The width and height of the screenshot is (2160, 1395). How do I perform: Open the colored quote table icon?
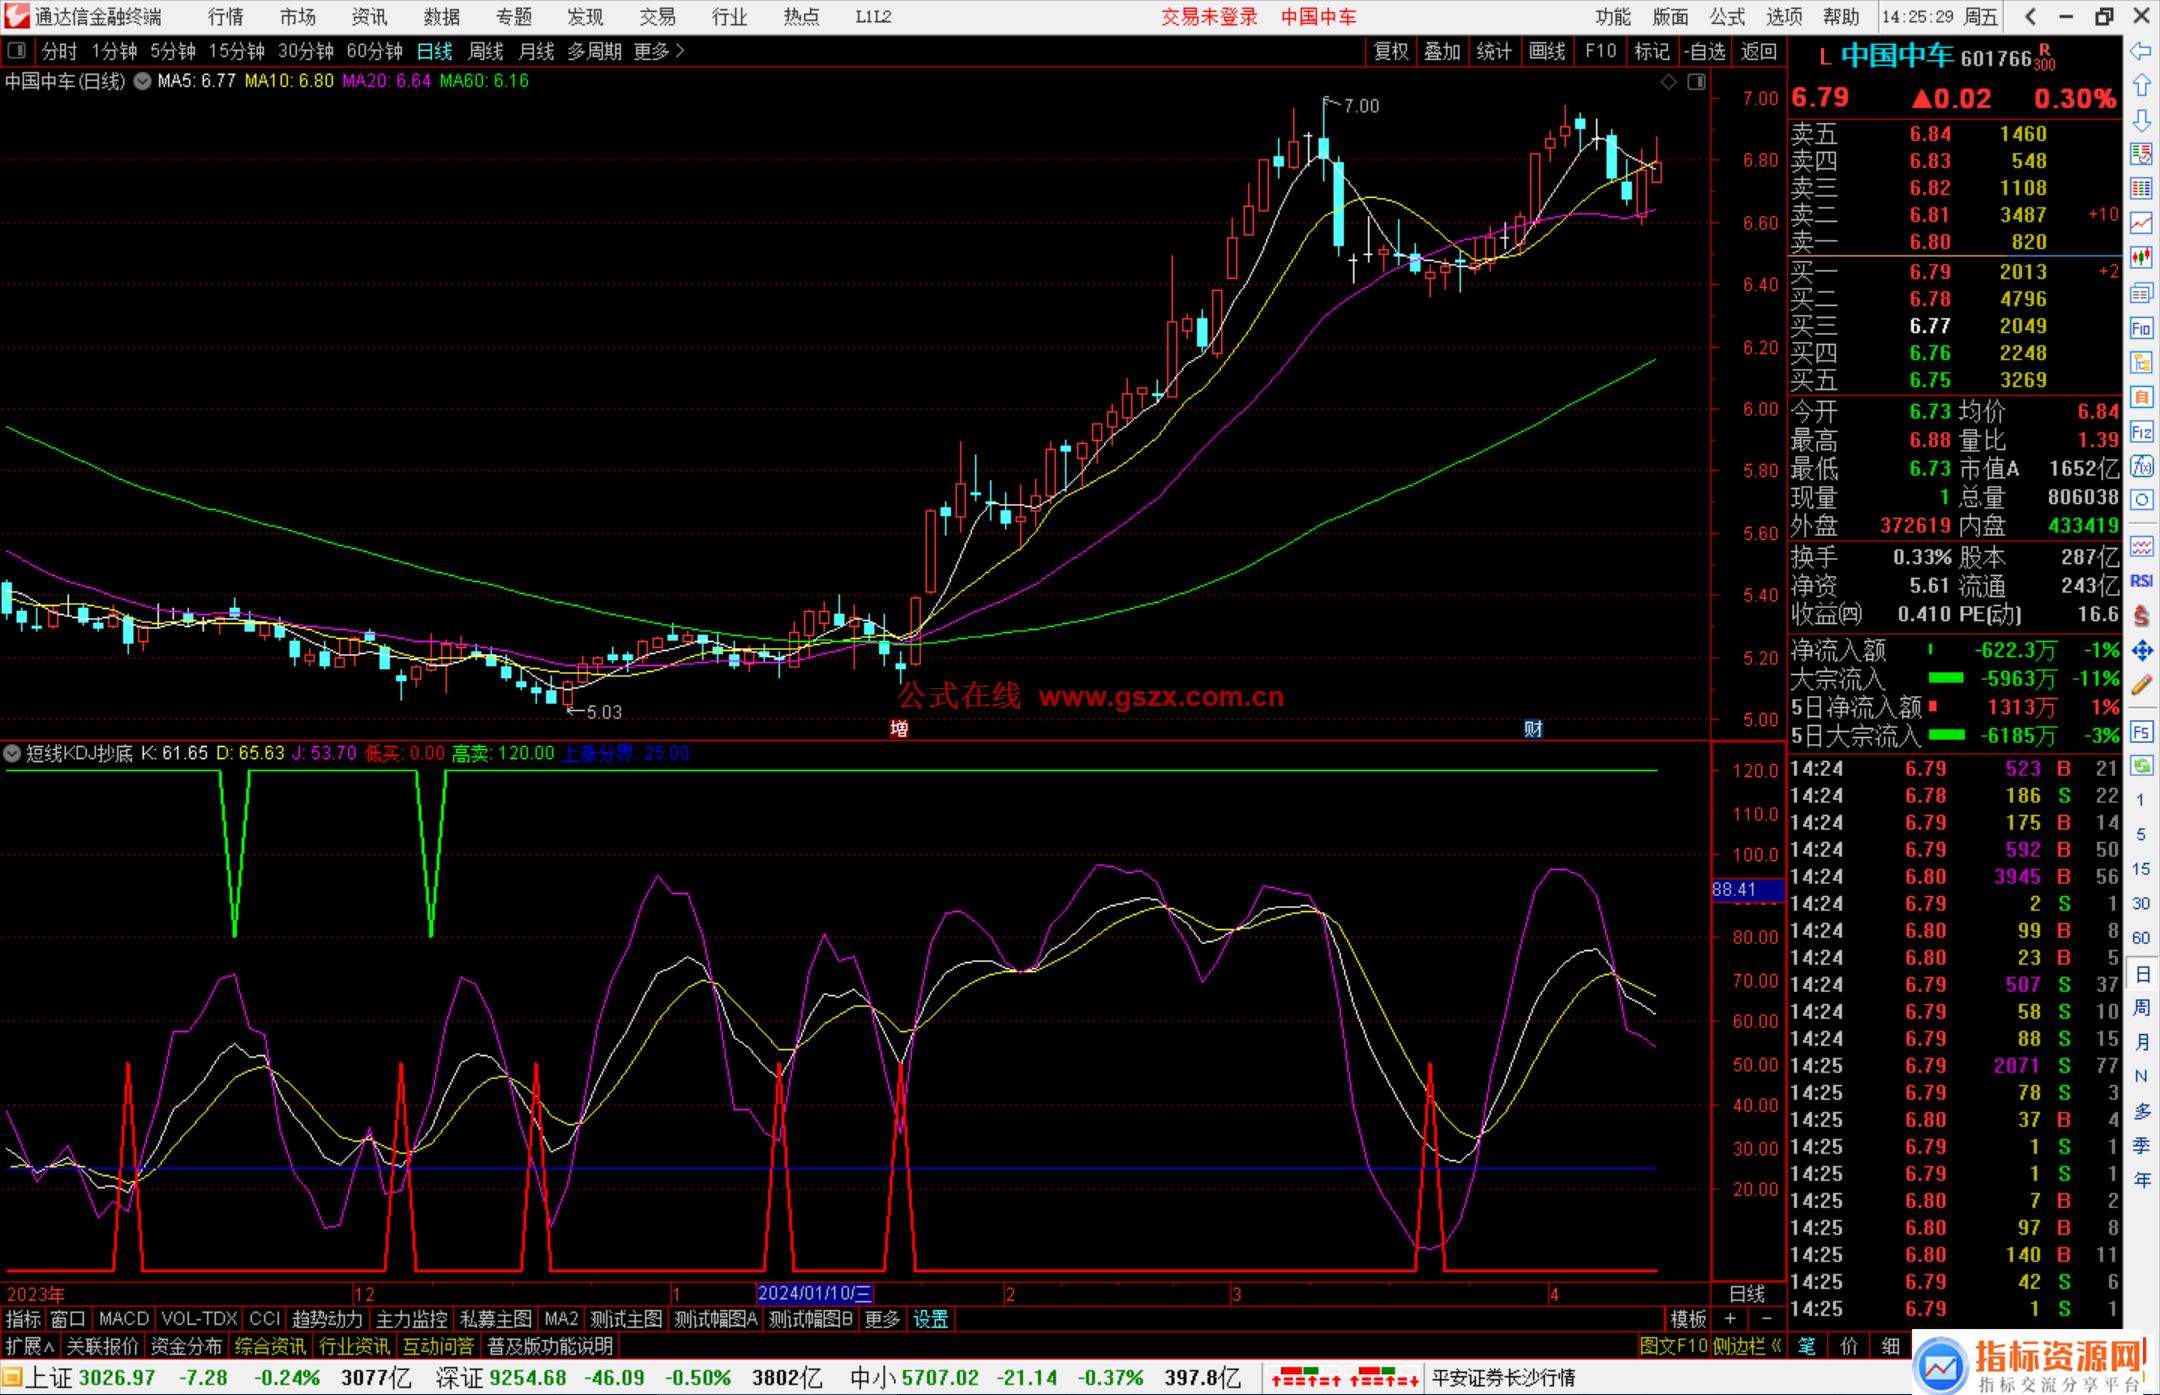(x=2141, y=189)
